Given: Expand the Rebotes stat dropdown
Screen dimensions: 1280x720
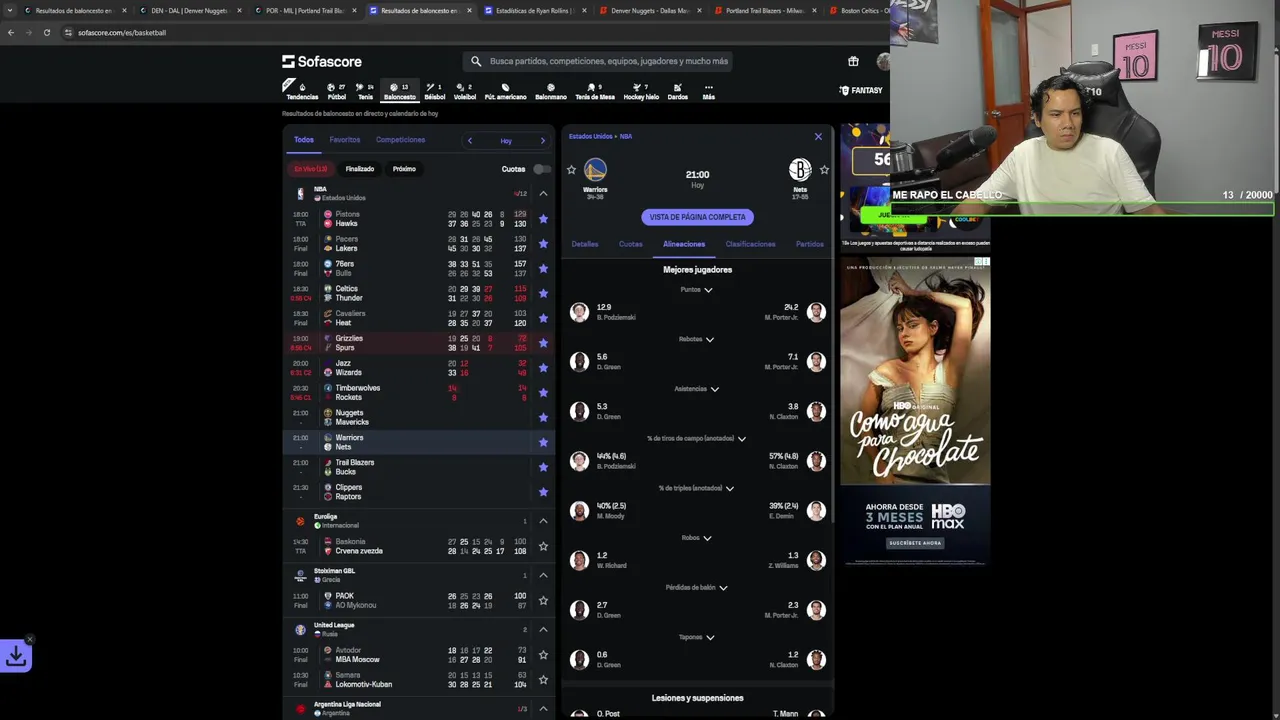Looking at the screenshot, I should [696, 339].
